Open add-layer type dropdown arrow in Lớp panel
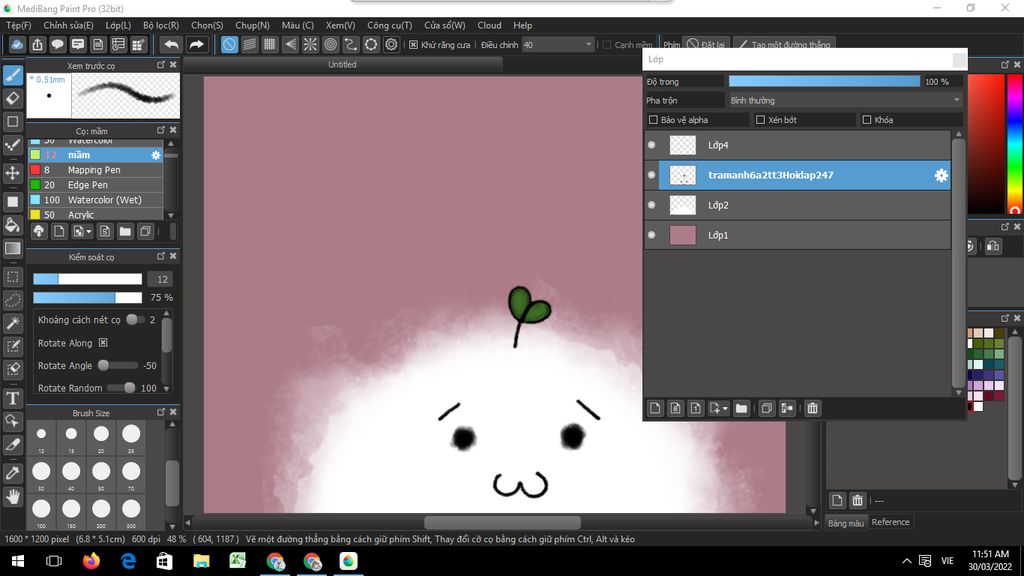Screen dimensions: 1024x576 point(725,409)
